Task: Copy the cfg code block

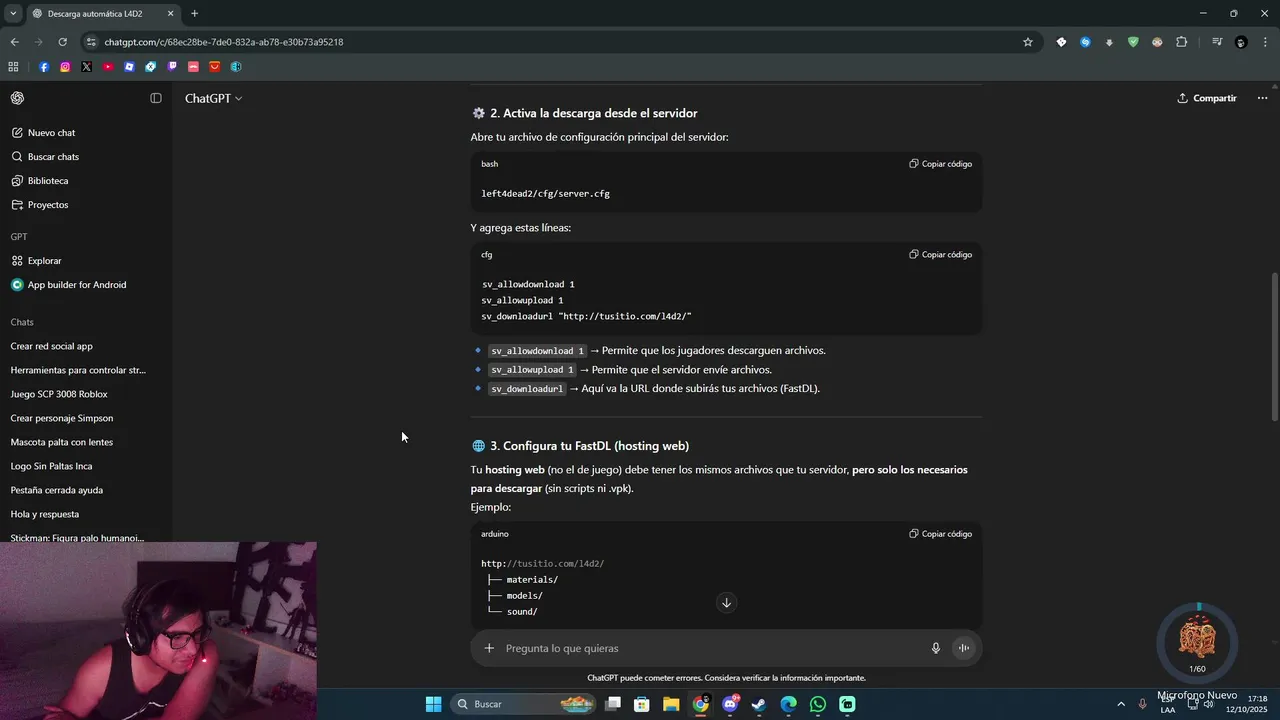Action: pos(940,255)
